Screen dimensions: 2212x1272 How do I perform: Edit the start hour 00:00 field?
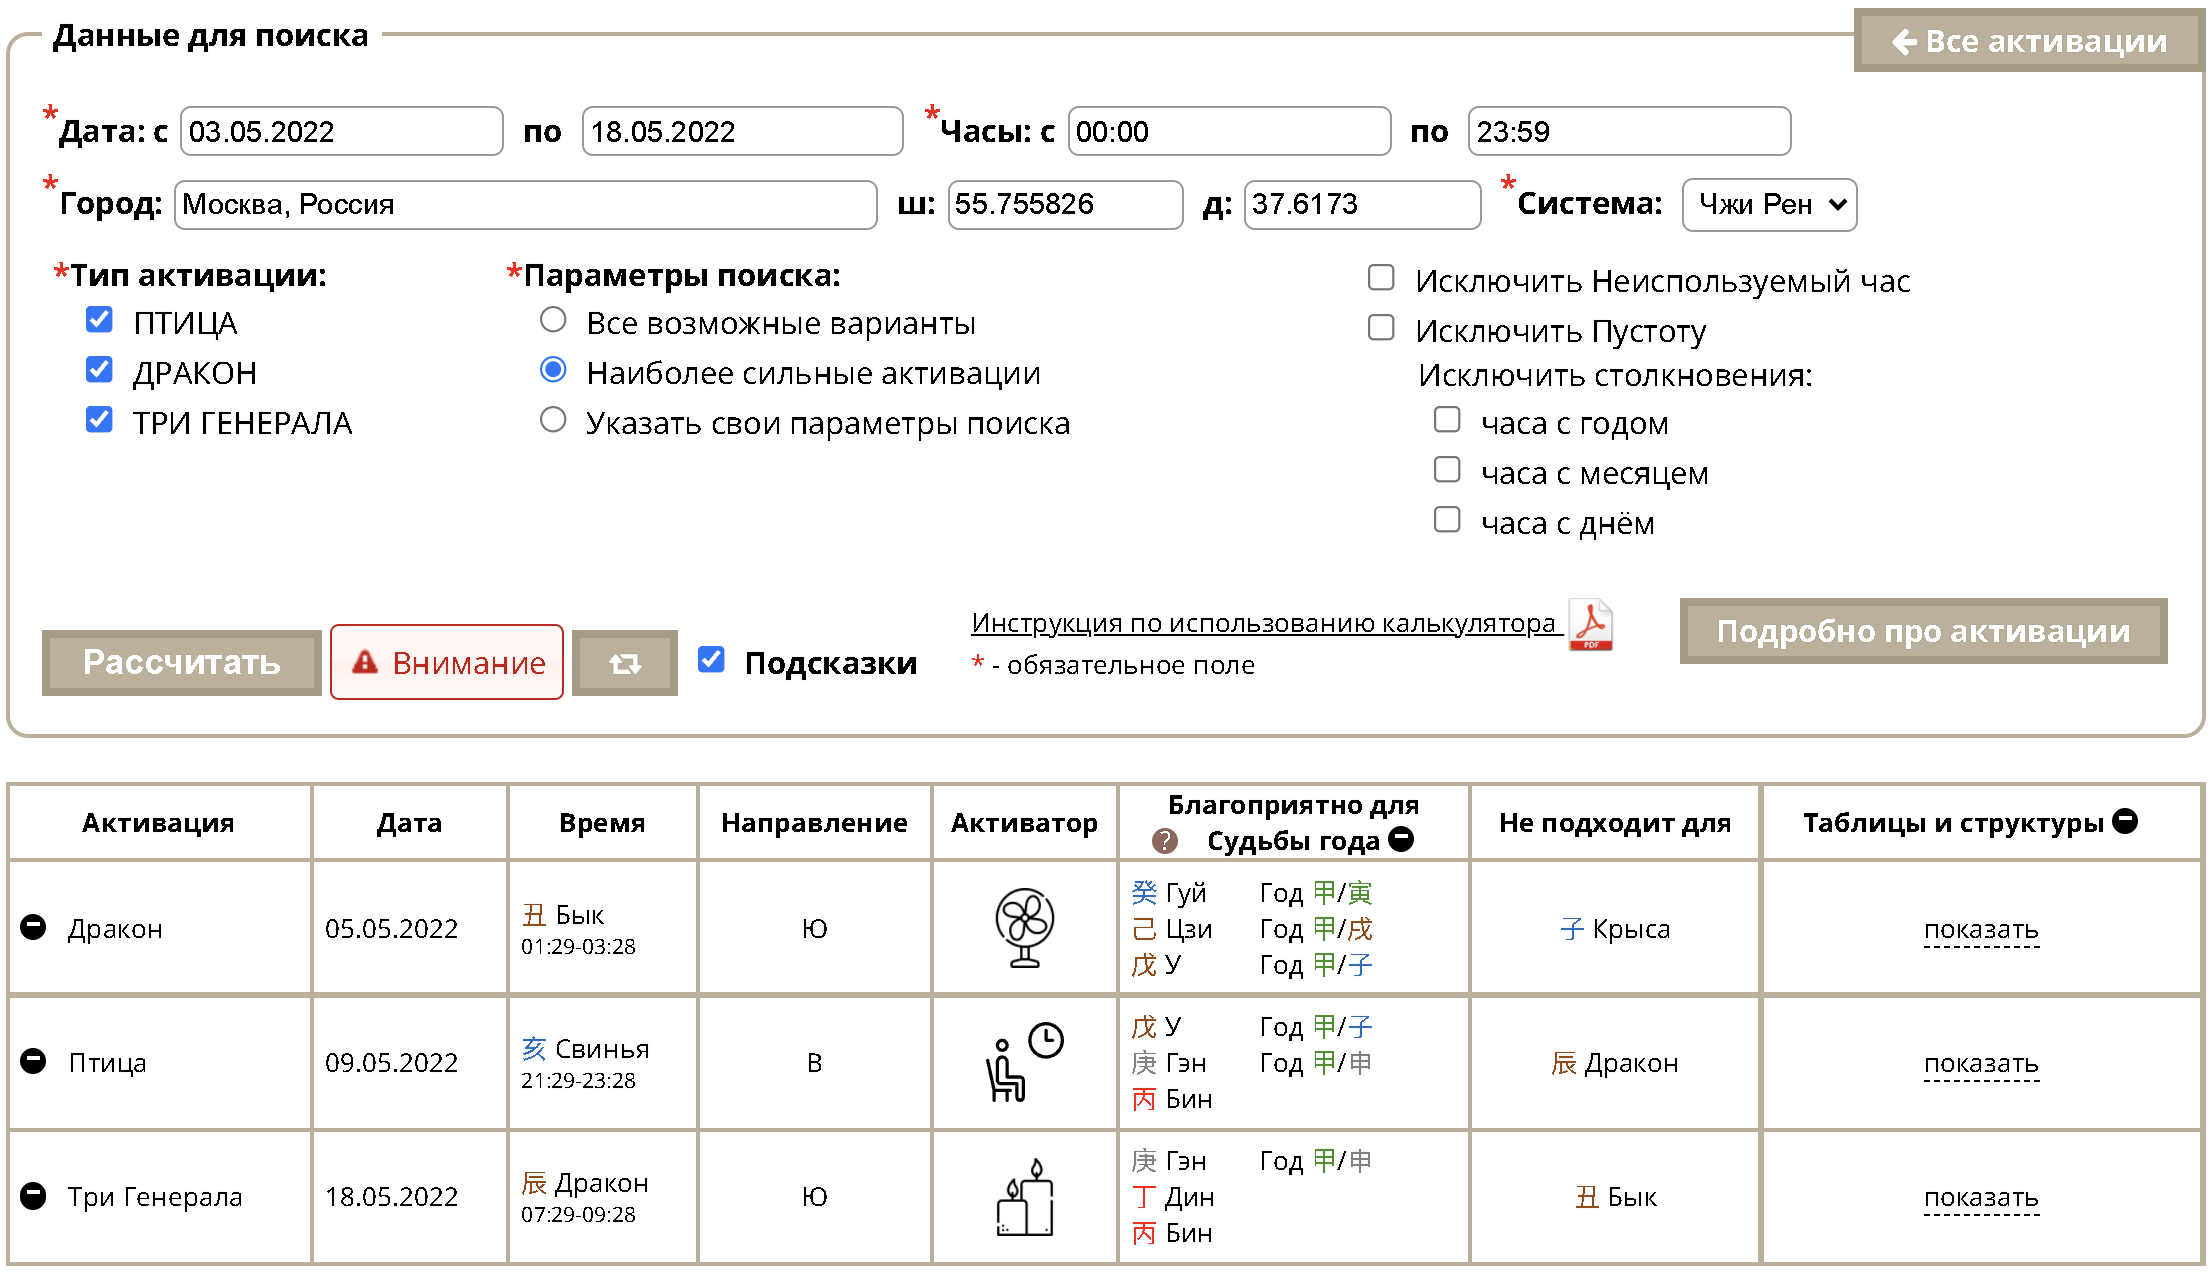point(1229,131)
